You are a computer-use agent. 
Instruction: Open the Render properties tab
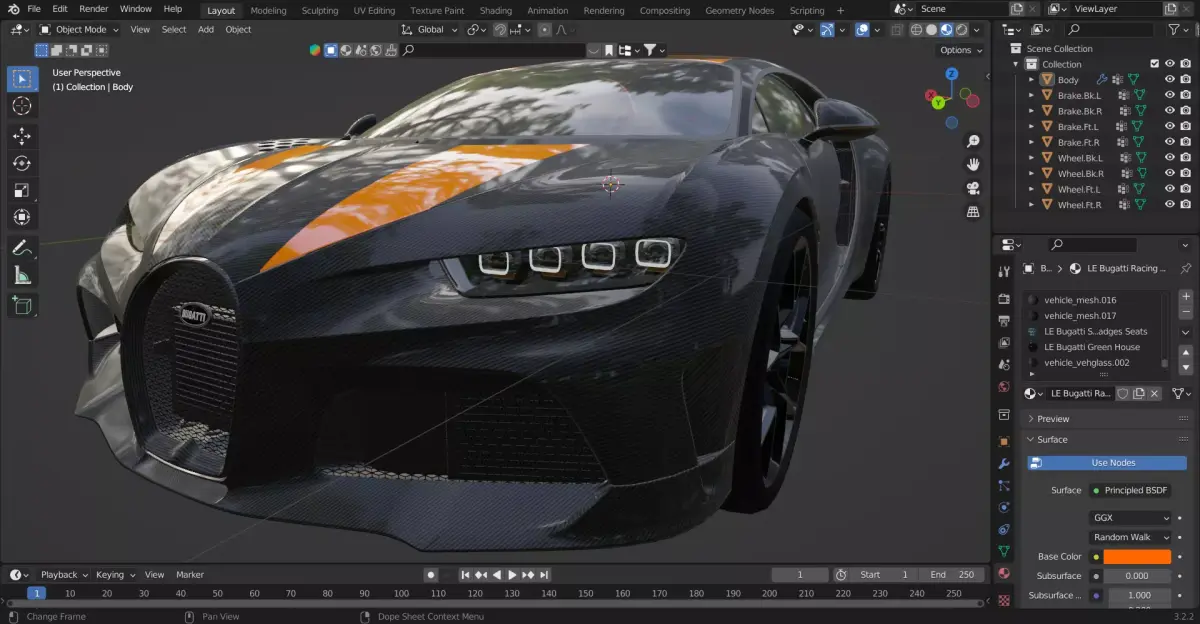coord(1004,299)
